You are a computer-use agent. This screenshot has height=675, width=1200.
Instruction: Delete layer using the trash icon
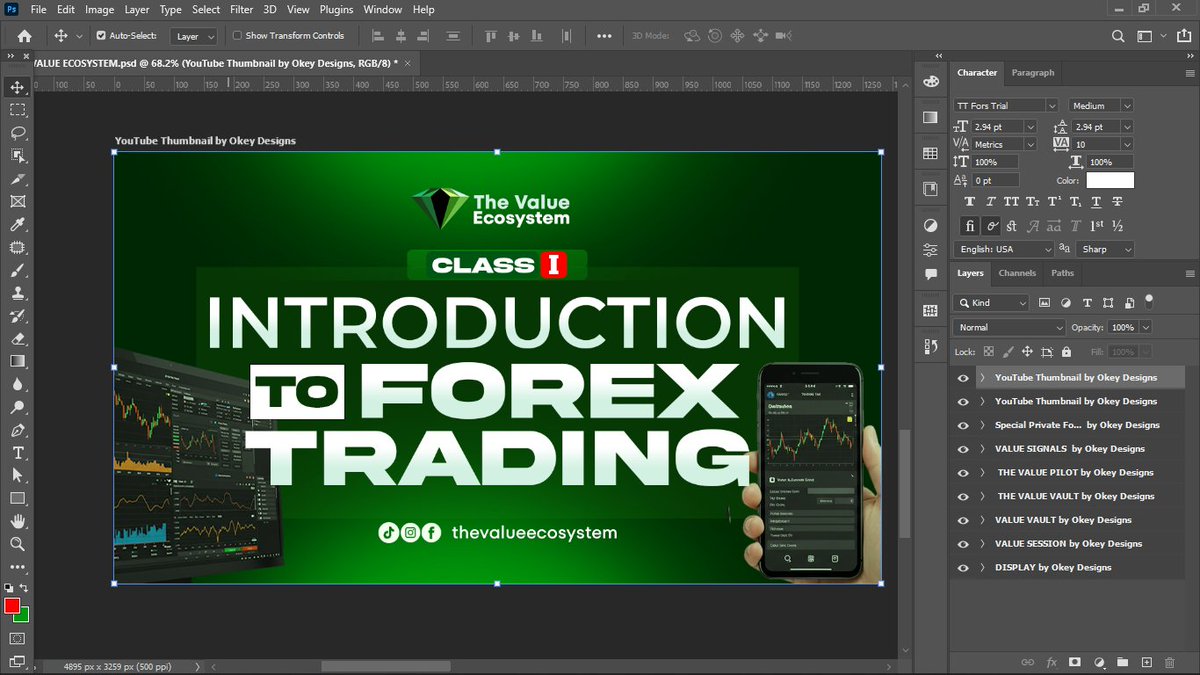(x=1170, y=662)
